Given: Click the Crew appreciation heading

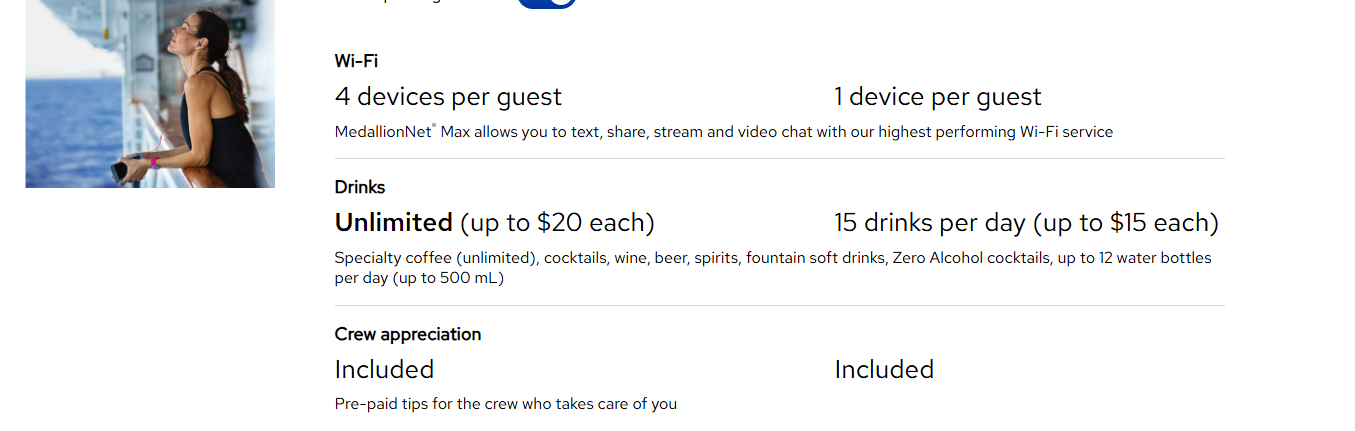Looking at the screenshot, I should coord(408,334).
